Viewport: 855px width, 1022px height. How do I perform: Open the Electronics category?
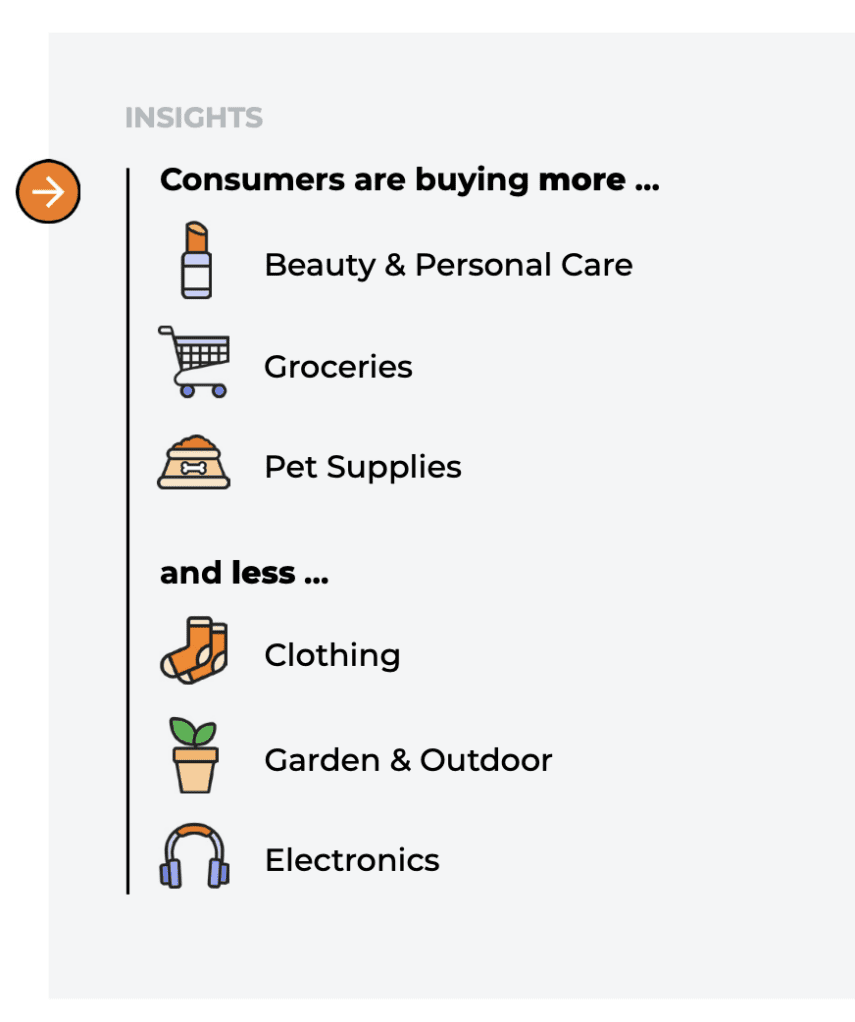(352, 860)
